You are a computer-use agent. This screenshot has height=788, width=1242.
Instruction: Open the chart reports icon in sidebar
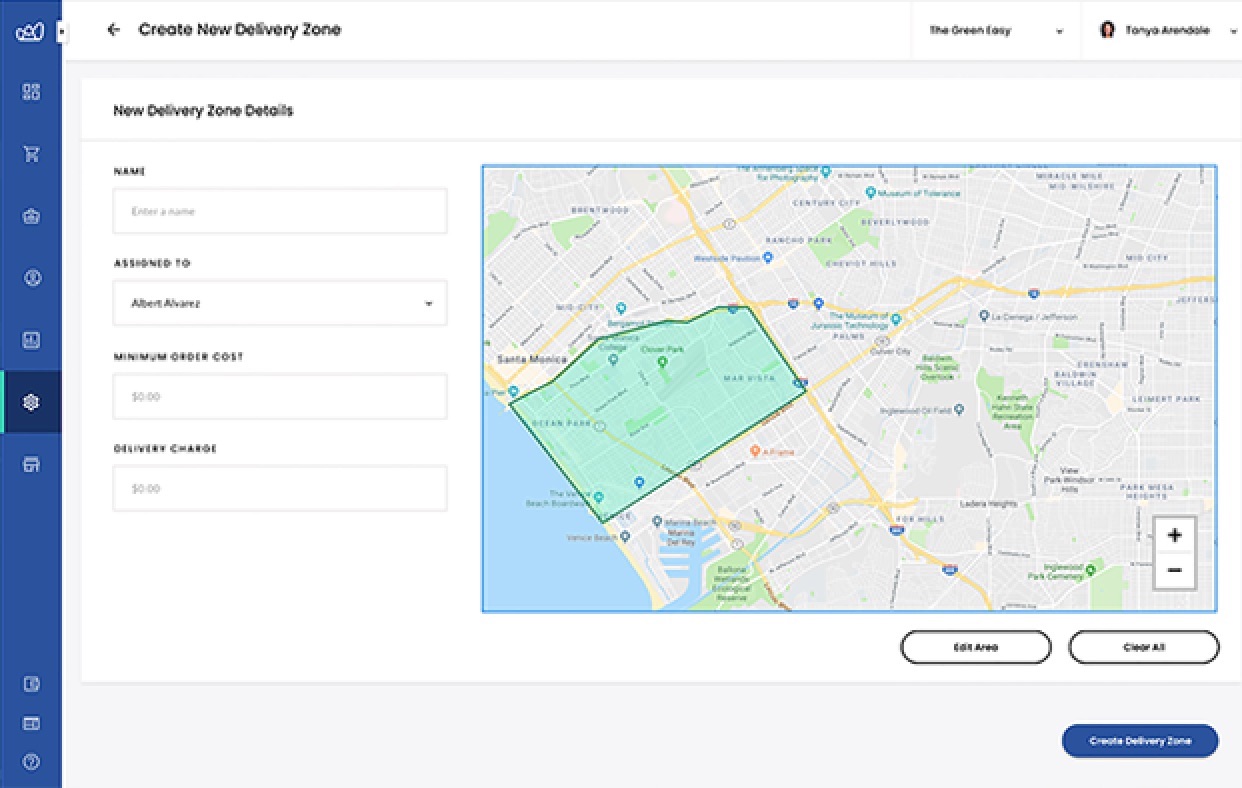[x=31, y=340]
